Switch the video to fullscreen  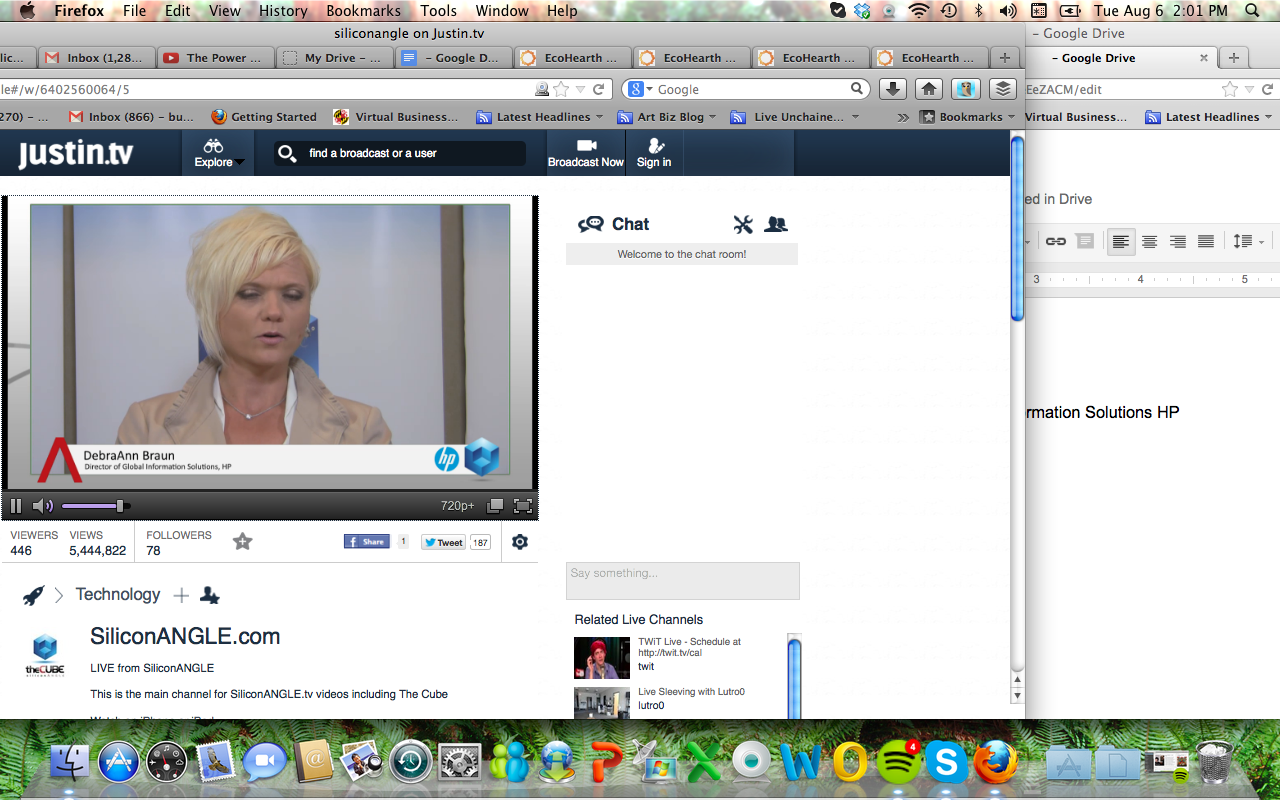(x=522, y=506)
